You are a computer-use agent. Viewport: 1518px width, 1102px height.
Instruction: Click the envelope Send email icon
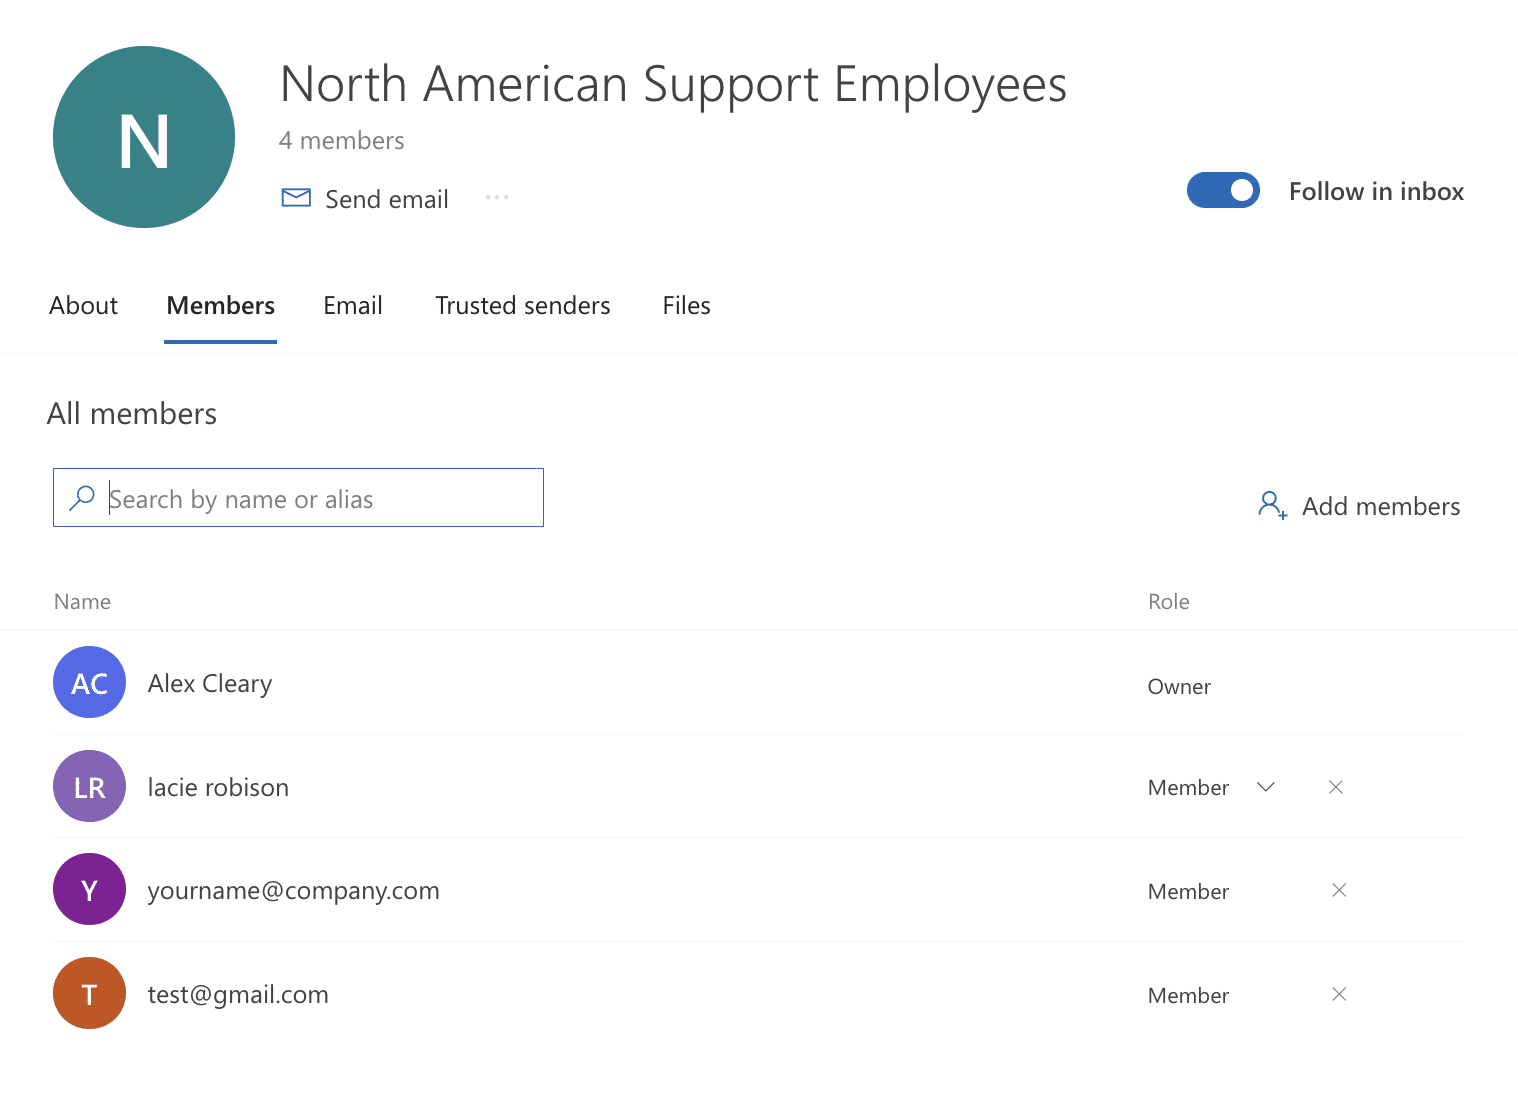coord(296,198)
